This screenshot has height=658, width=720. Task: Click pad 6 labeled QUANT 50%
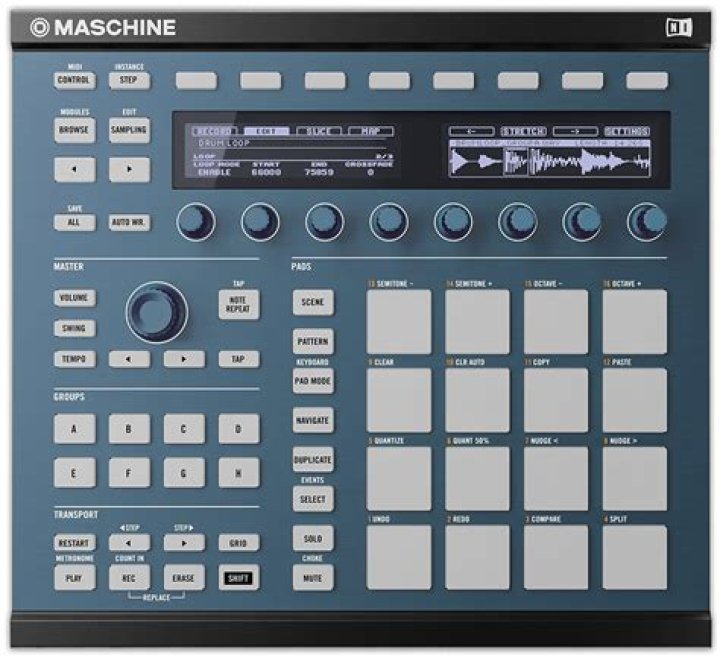(x=477, y=478)
